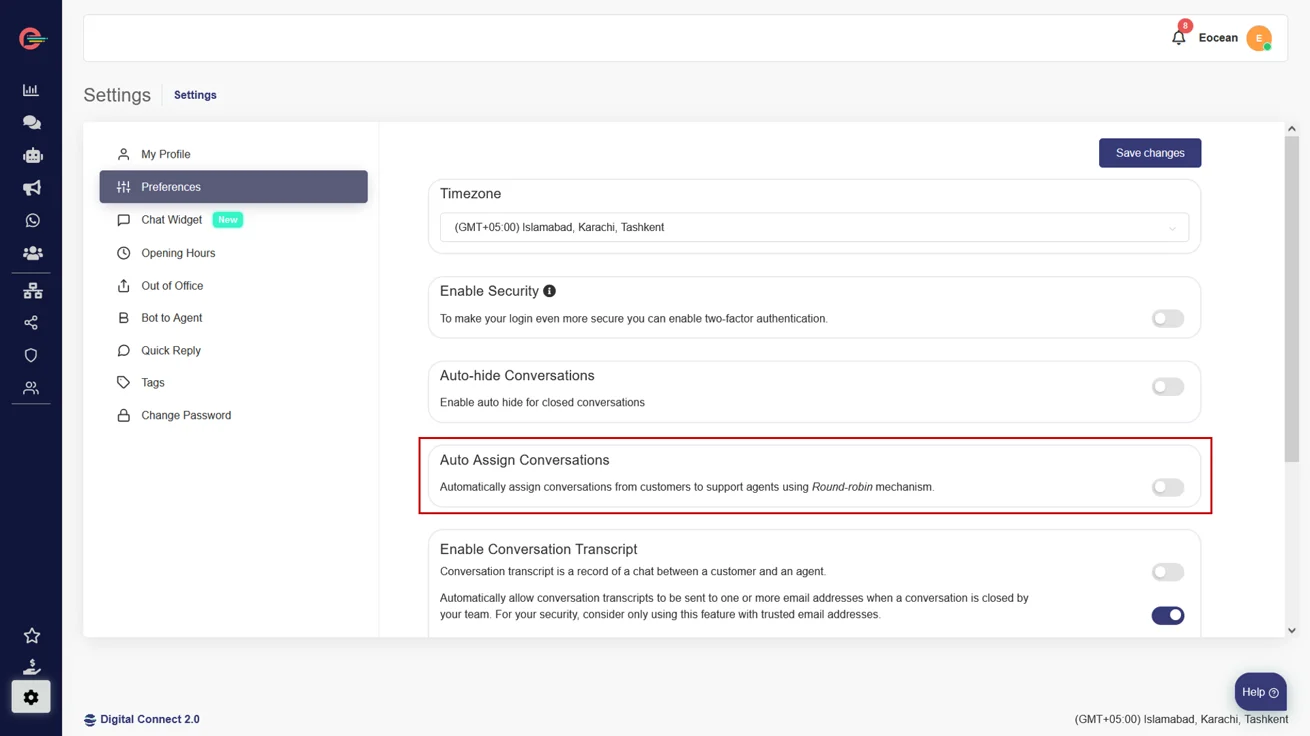Open the shield icon in sidebar
The height and width of the screenshot is (736, 1310).
click(x=31, y=355)
